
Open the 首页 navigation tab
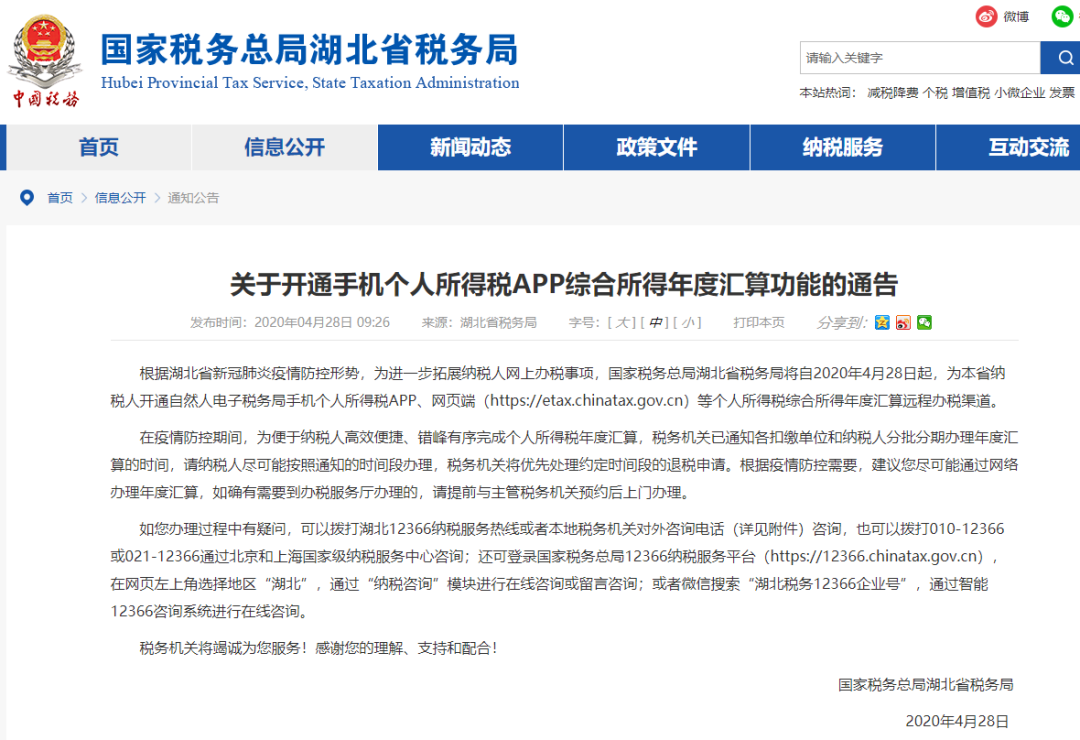tap(99, 148)
